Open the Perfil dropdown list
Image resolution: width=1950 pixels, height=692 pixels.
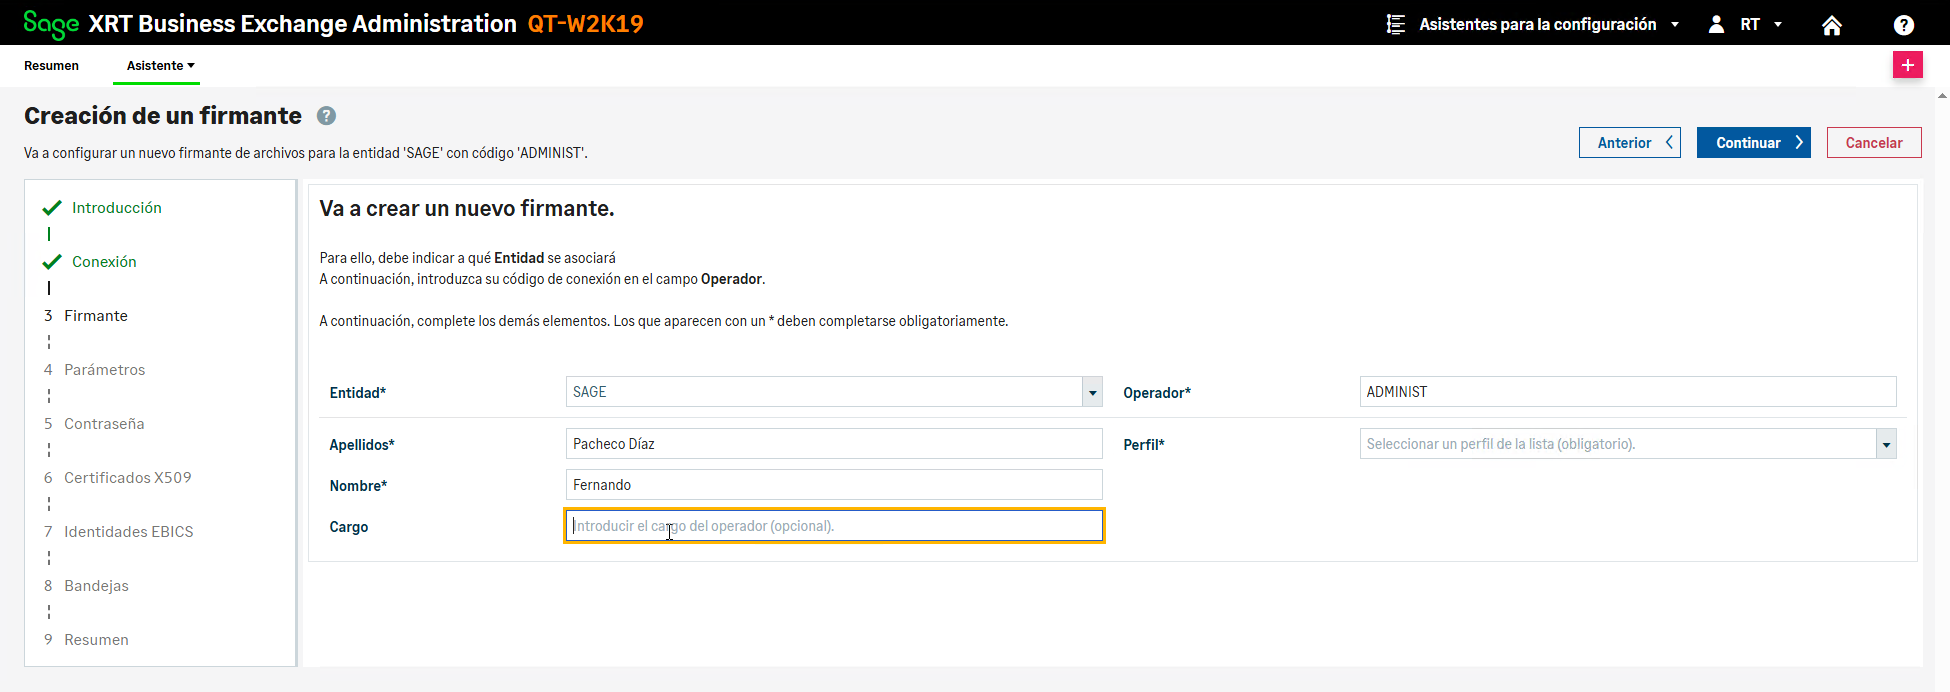[x=1885, y=444]
